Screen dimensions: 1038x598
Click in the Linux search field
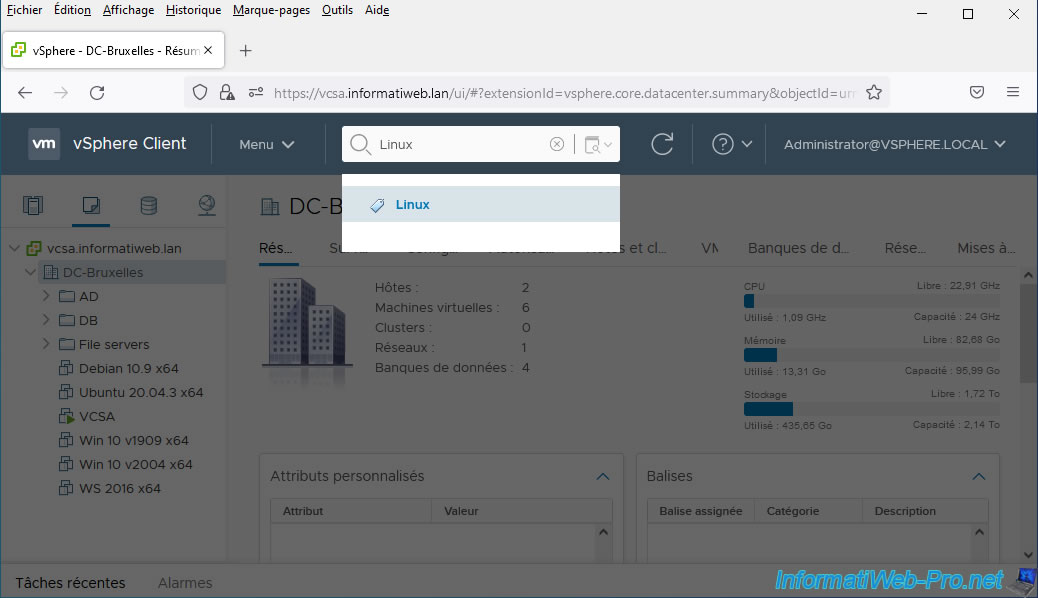460,144
